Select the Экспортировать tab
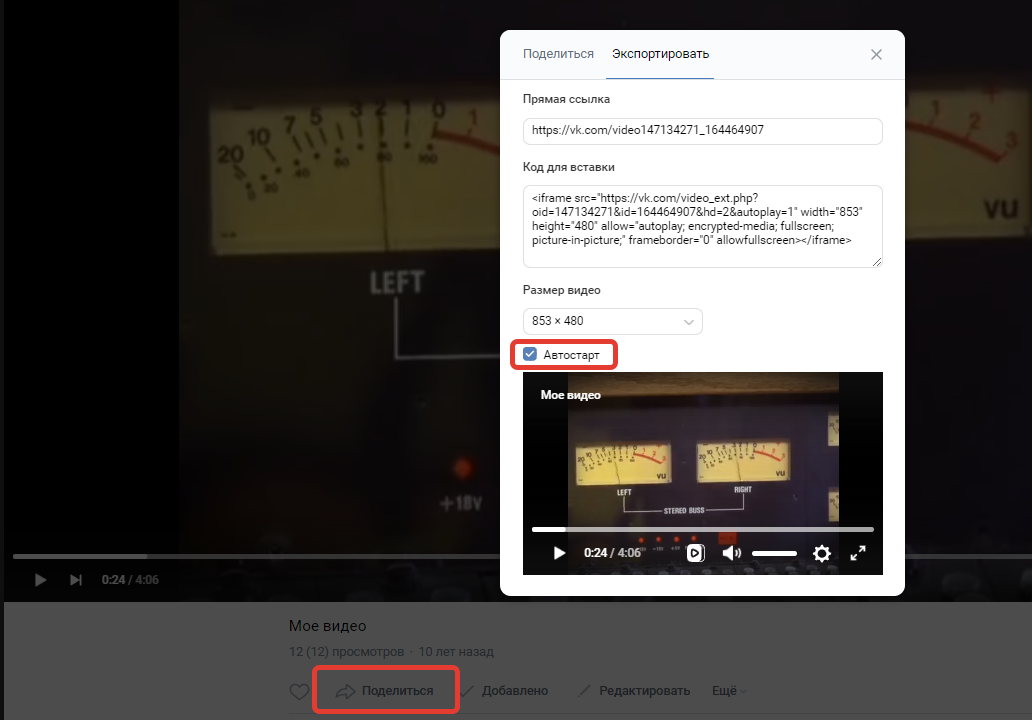 tap(660, 54)
